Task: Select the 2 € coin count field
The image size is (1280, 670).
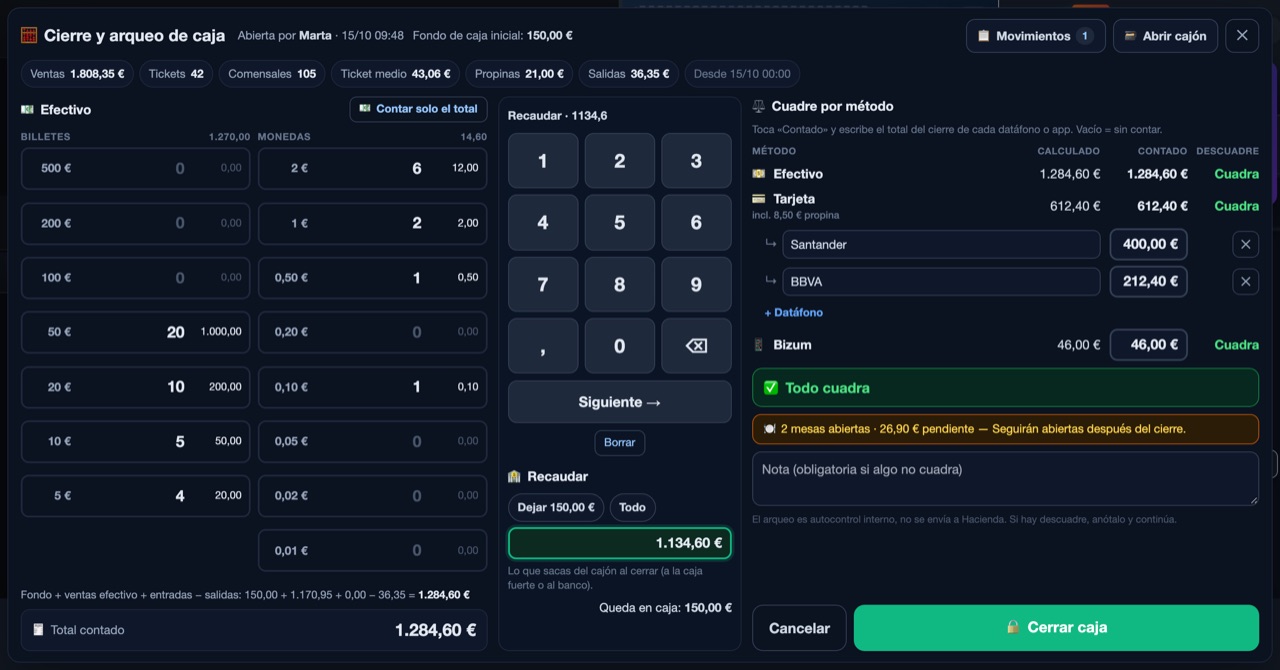Action: coord(373,168)
